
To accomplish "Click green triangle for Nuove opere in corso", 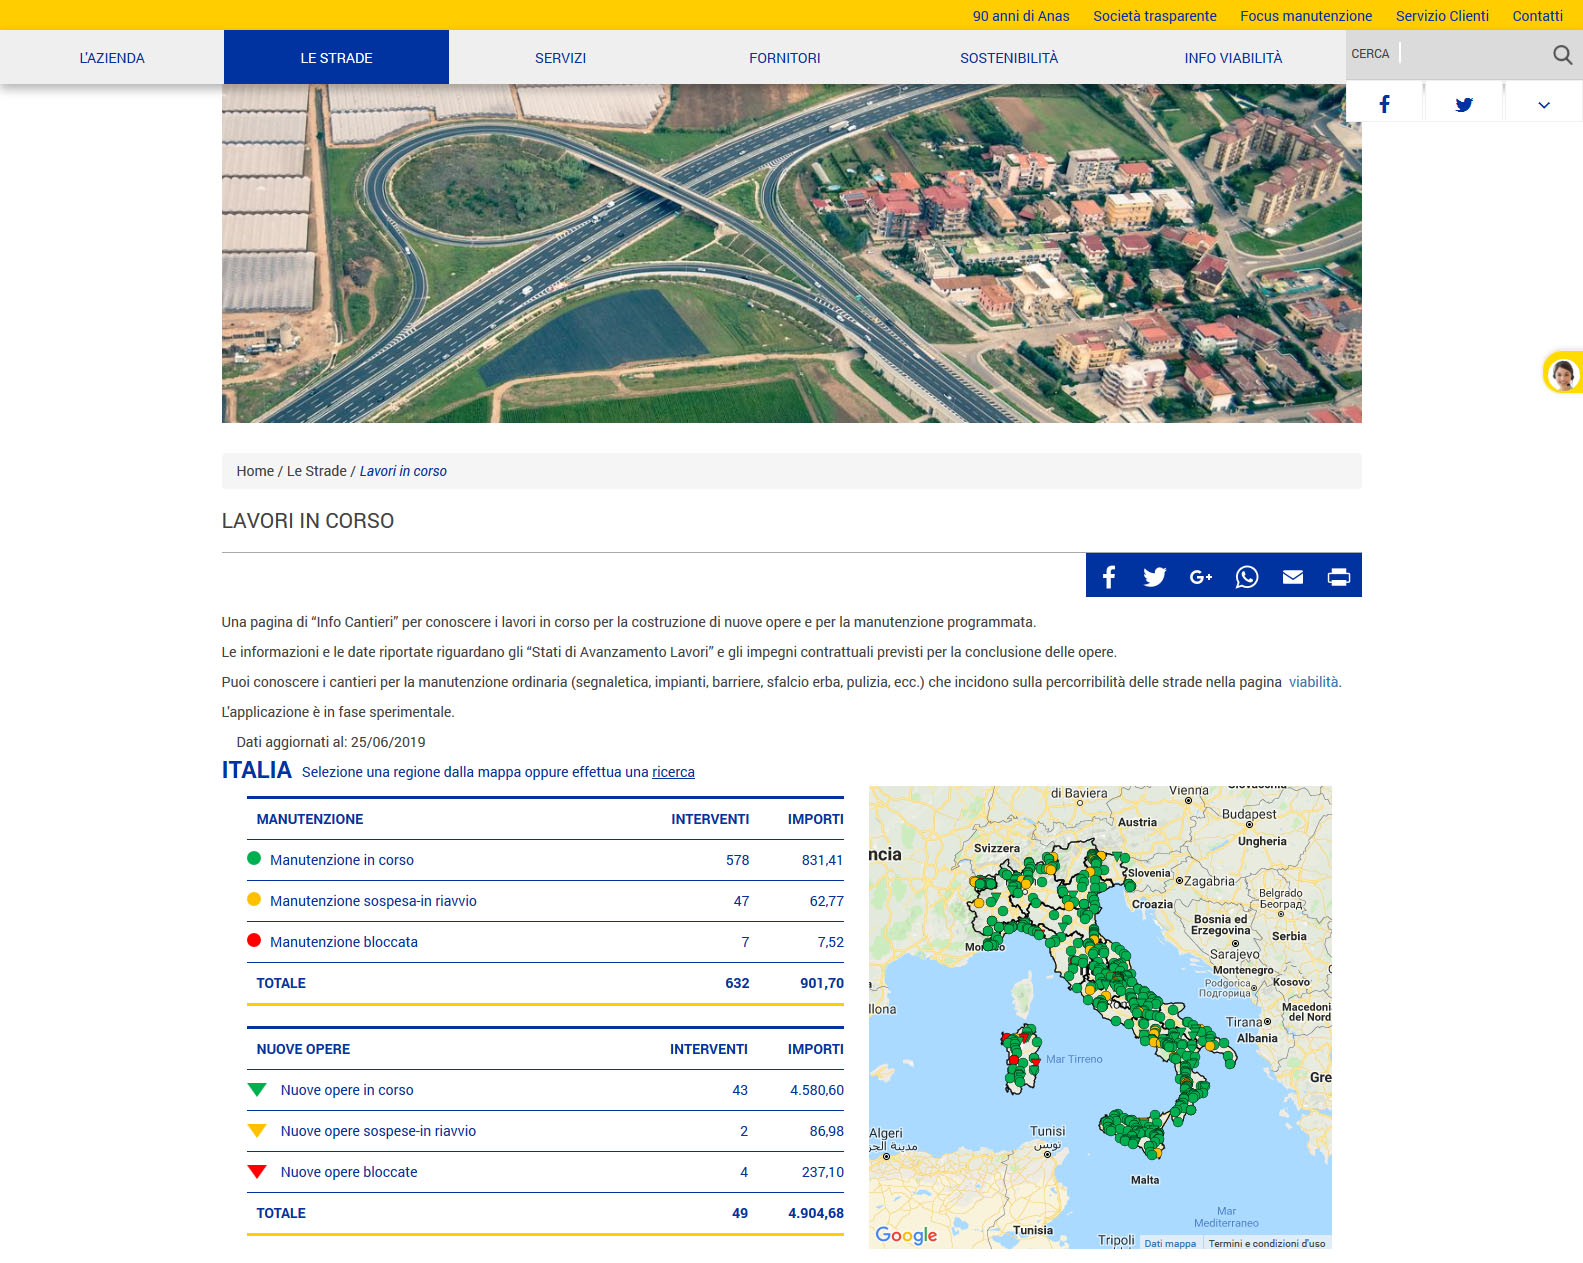I will pos(257,1089).
